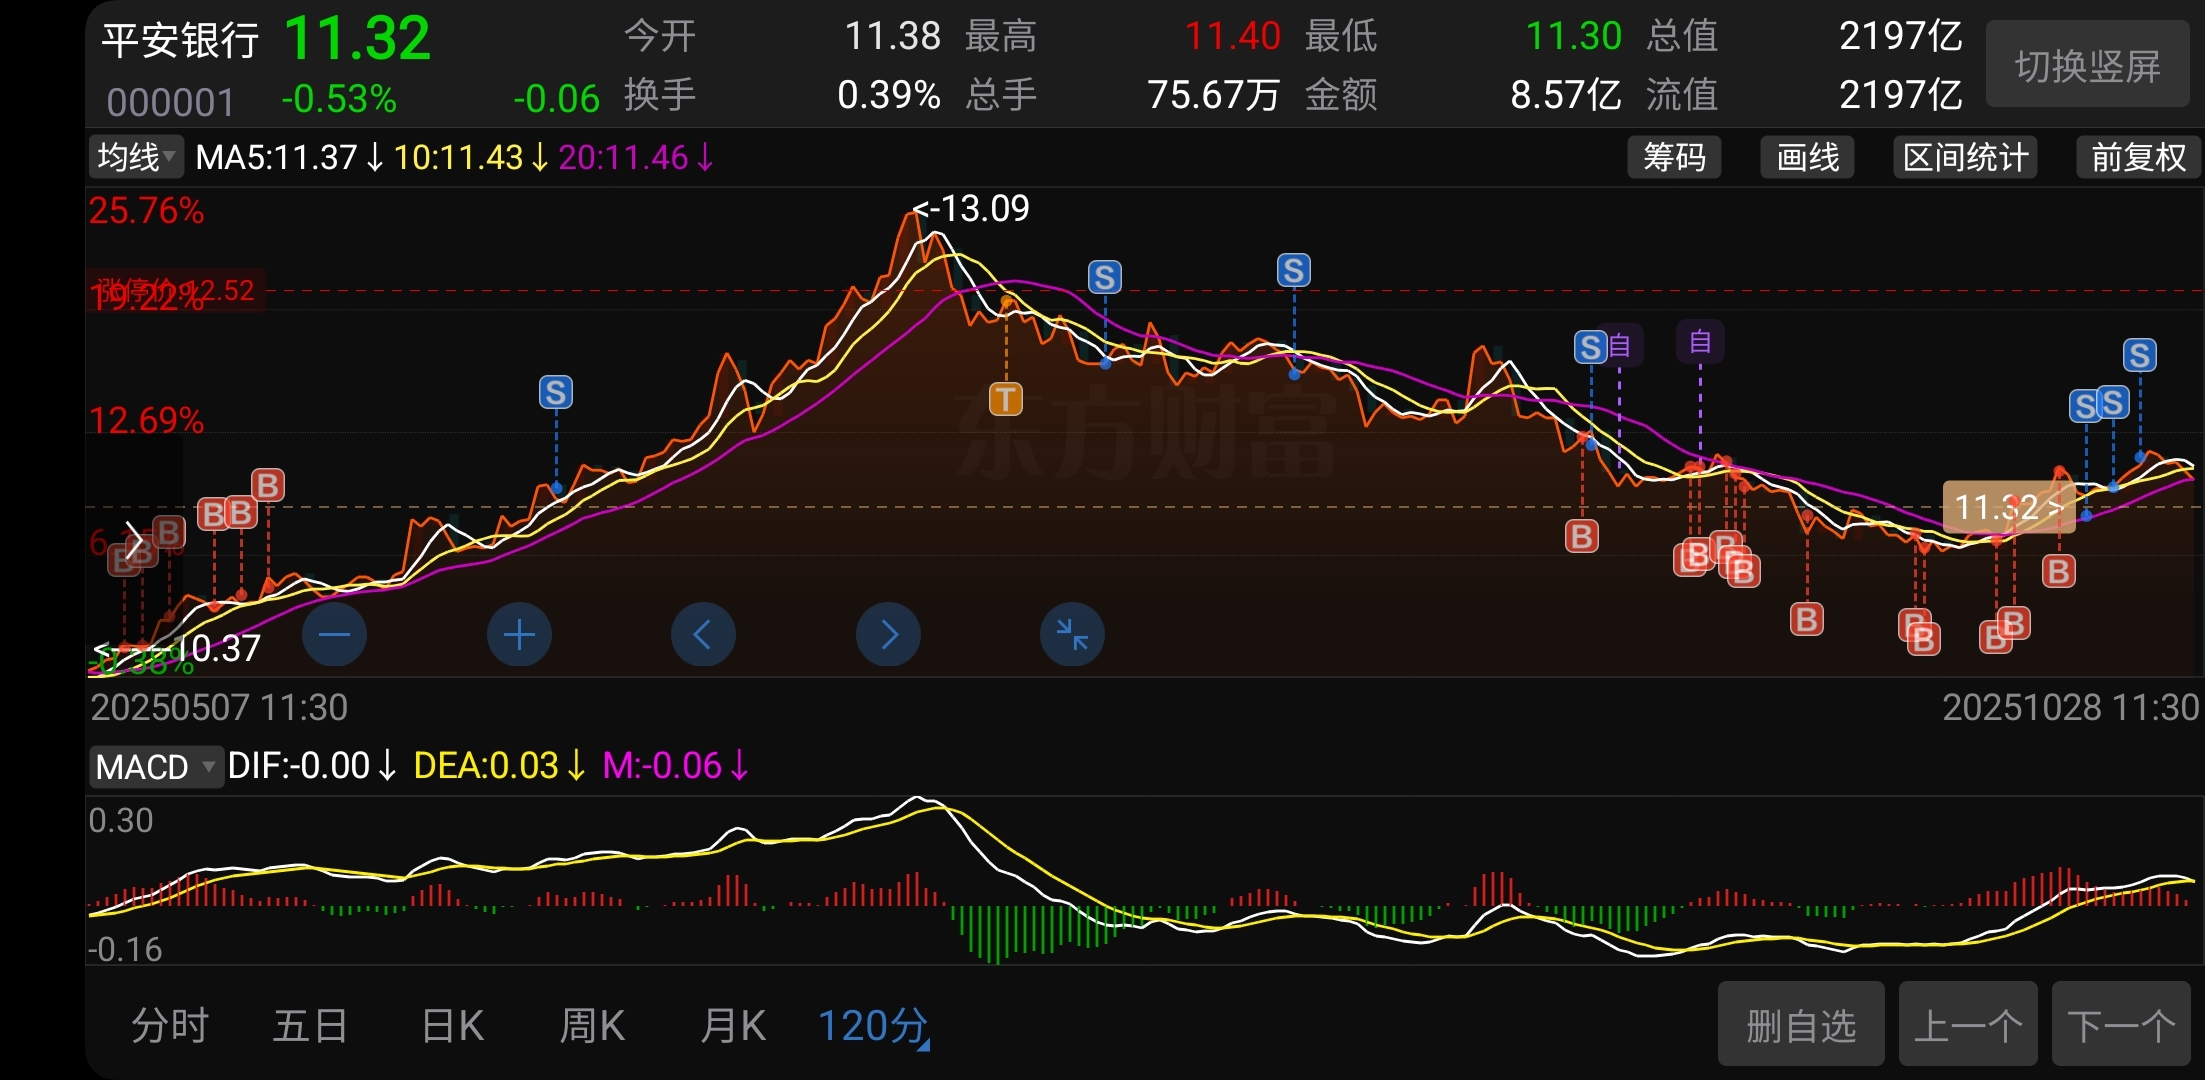This screenshot has width=2205, height=1080.
Task: Click the purple 自 marker on chart
Action: coord(1700,343)
